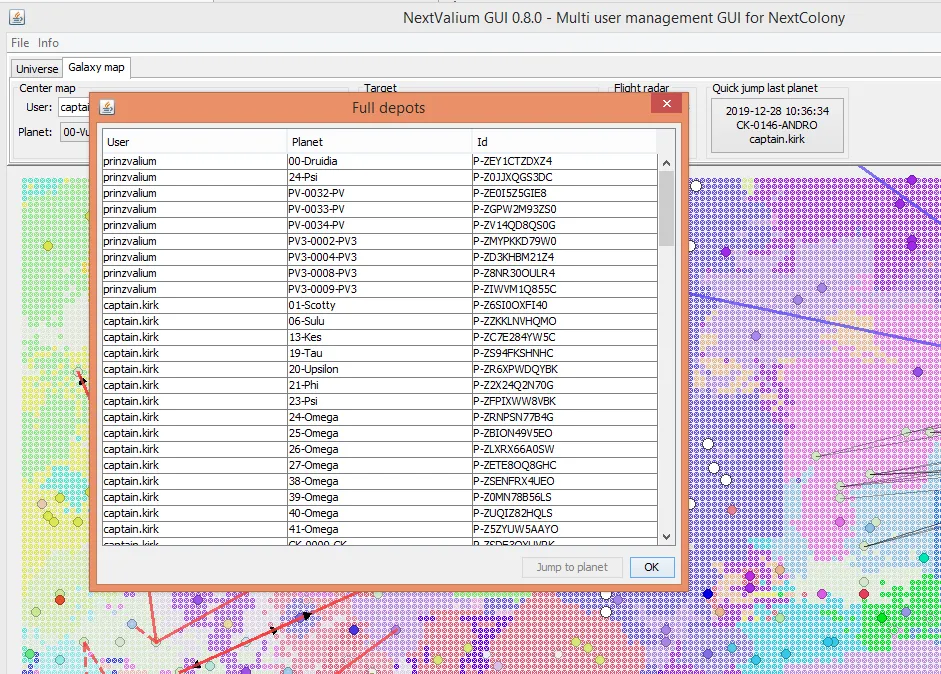Image resolution: width=941 pixels, height=674 pixels.
Task: Select planet cell 38-Omega
Action: tap(379, 481)
